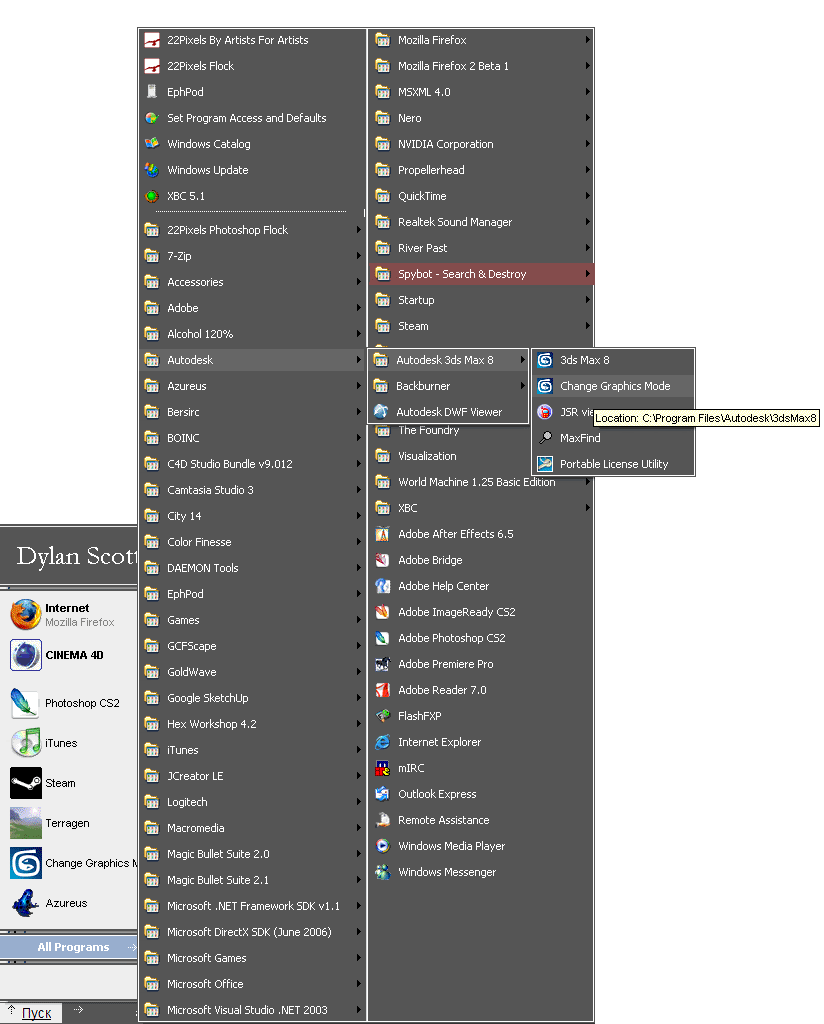
Task: Click the Internet Explorer icon
Action: click(x=383, y=743)
